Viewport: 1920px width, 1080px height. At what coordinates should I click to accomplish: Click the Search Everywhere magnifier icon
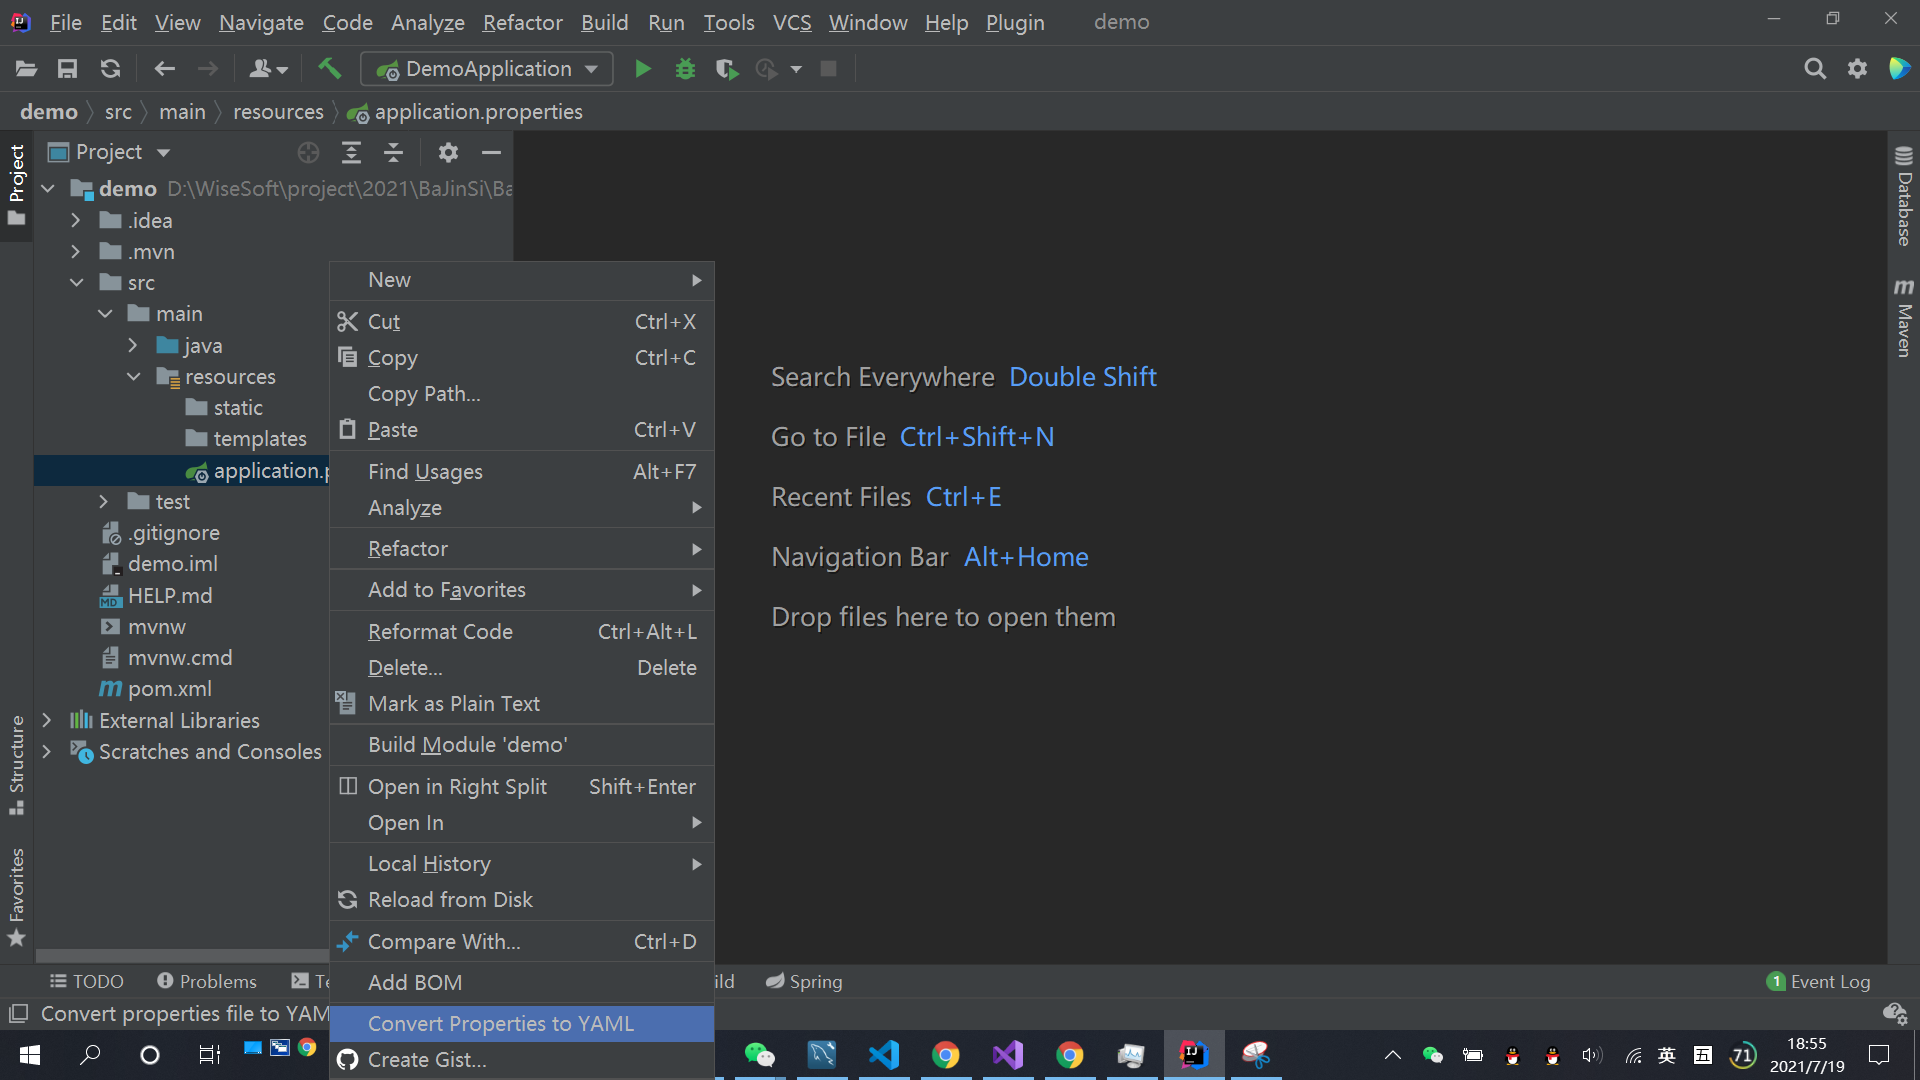click(1814, 69)
